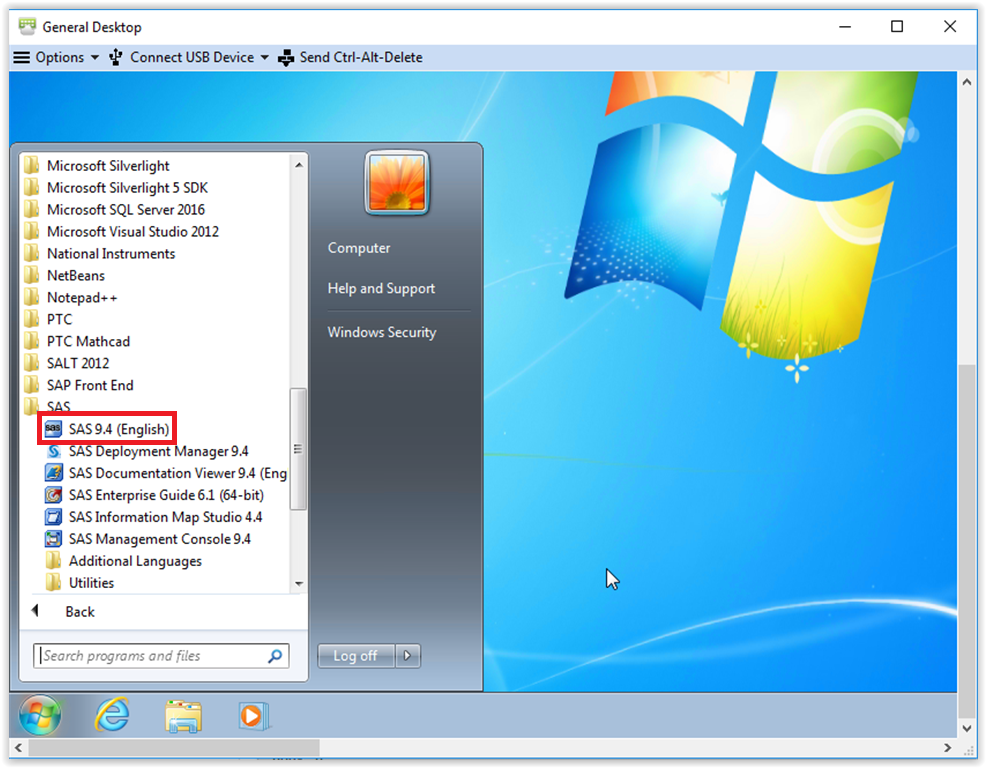986x768 pixels.
Task: Open the Microsoft Silverlight 5 SDK folder icon
Action: [x=31, y=187]
